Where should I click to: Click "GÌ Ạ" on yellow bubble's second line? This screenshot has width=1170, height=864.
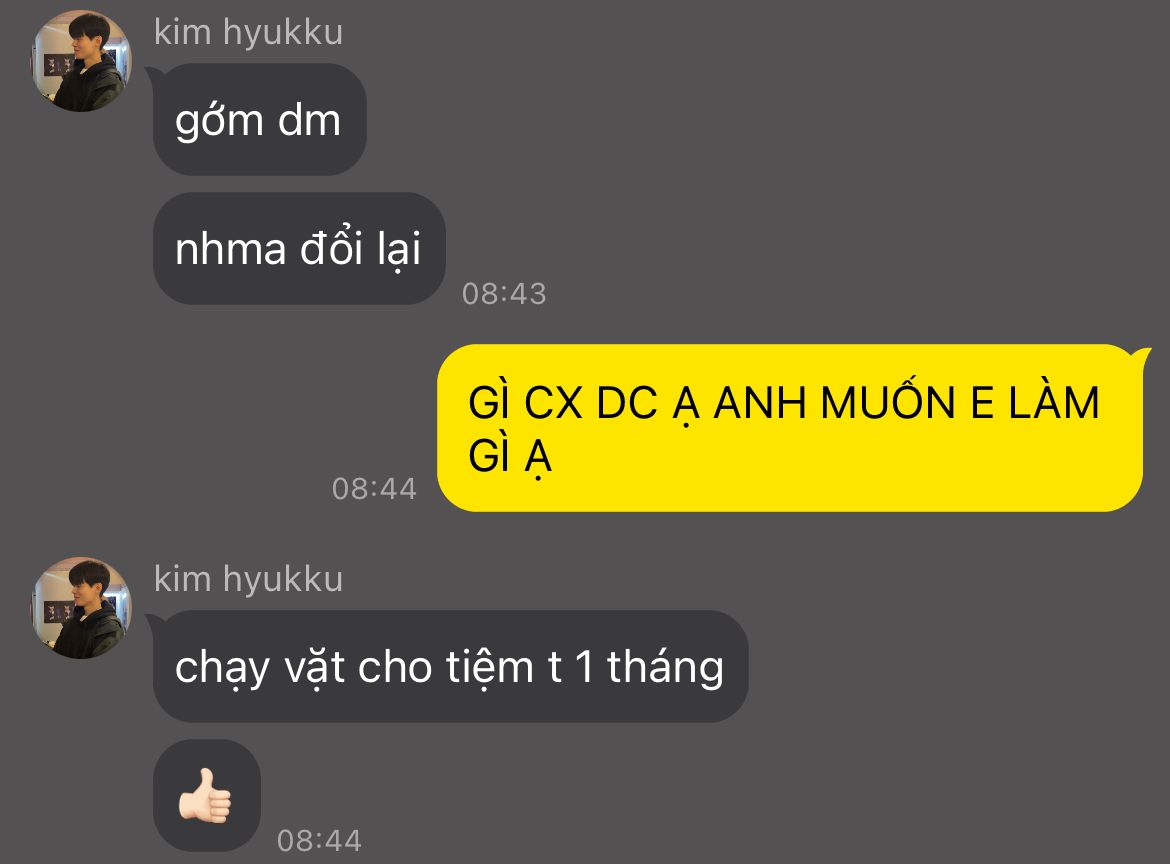(x=510, y=456)
